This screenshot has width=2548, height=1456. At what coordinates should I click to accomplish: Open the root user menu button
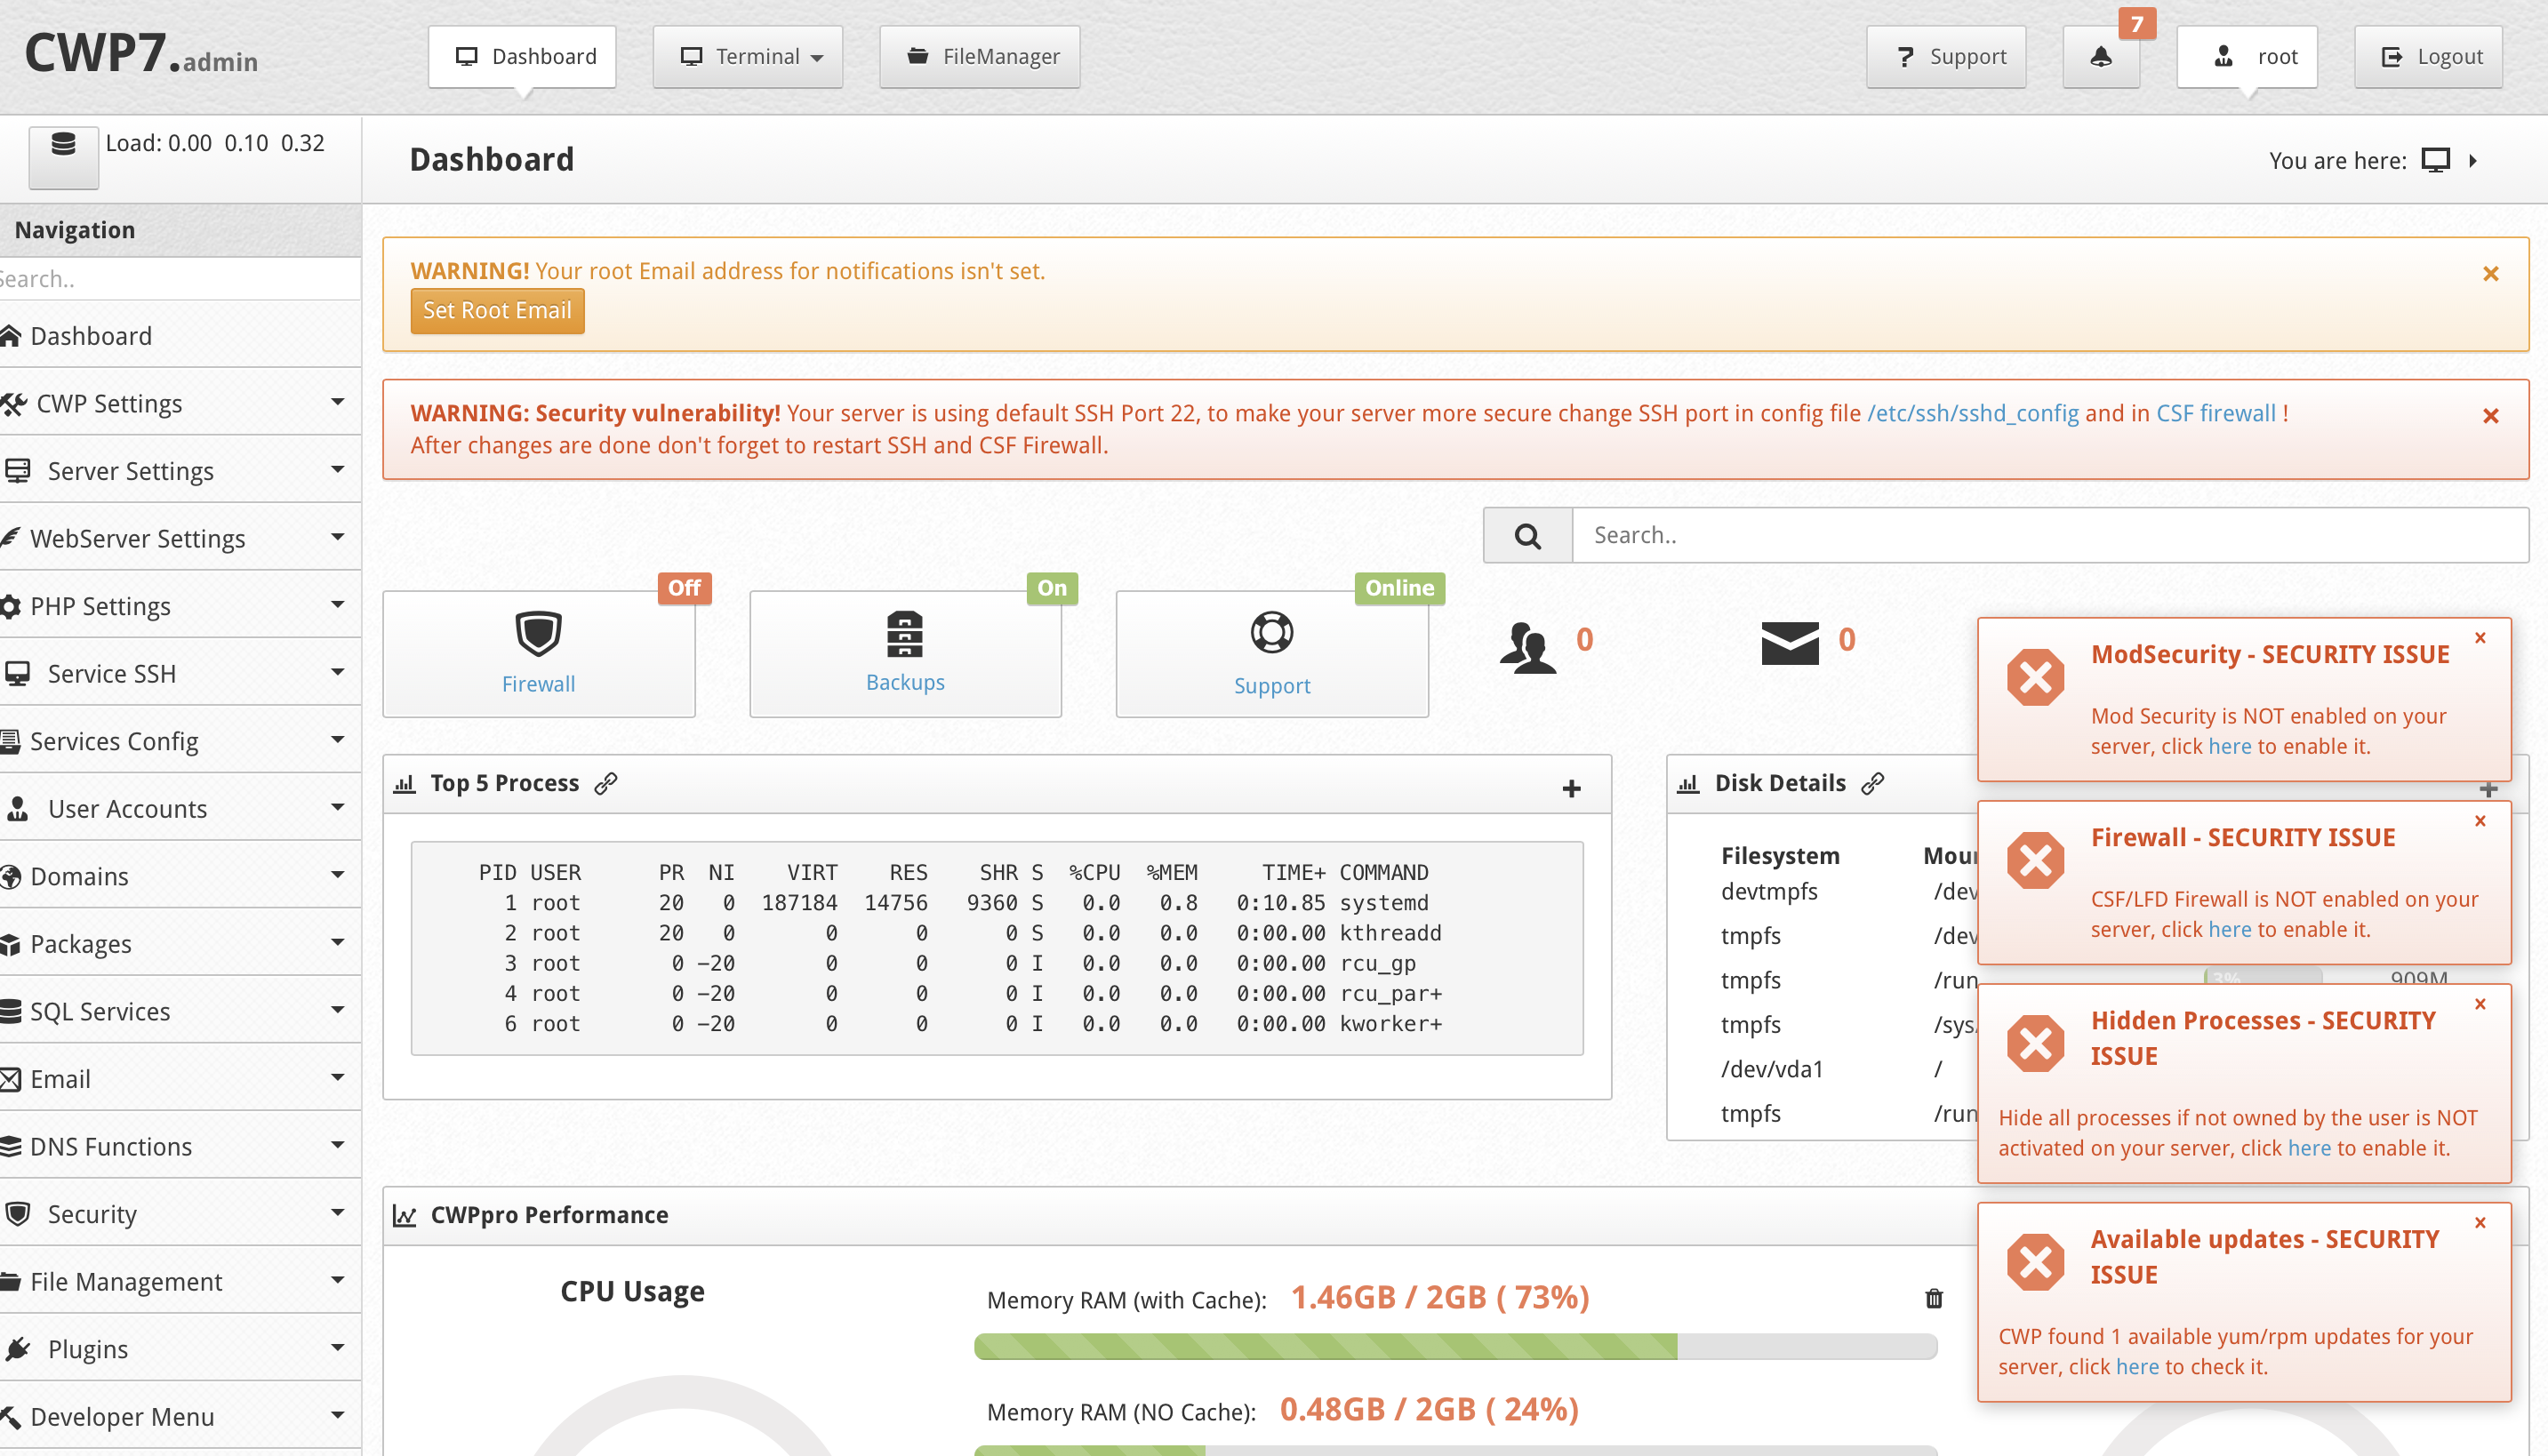tap(2247, 57)
